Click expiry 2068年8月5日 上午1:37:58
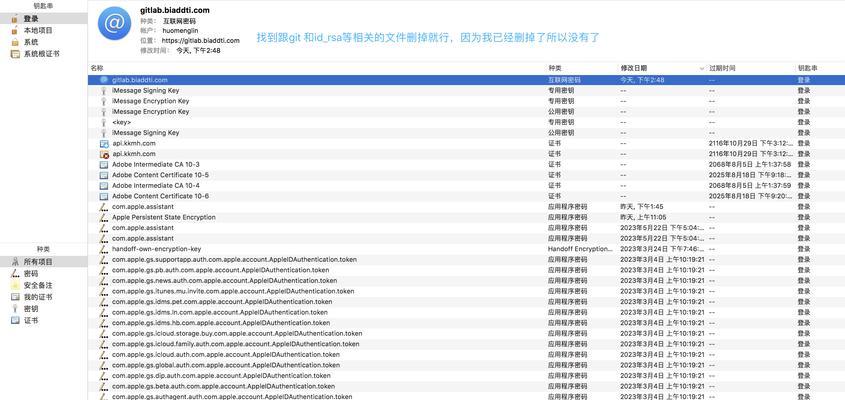This screenshot has height=400, width=845. coord(750,164)
